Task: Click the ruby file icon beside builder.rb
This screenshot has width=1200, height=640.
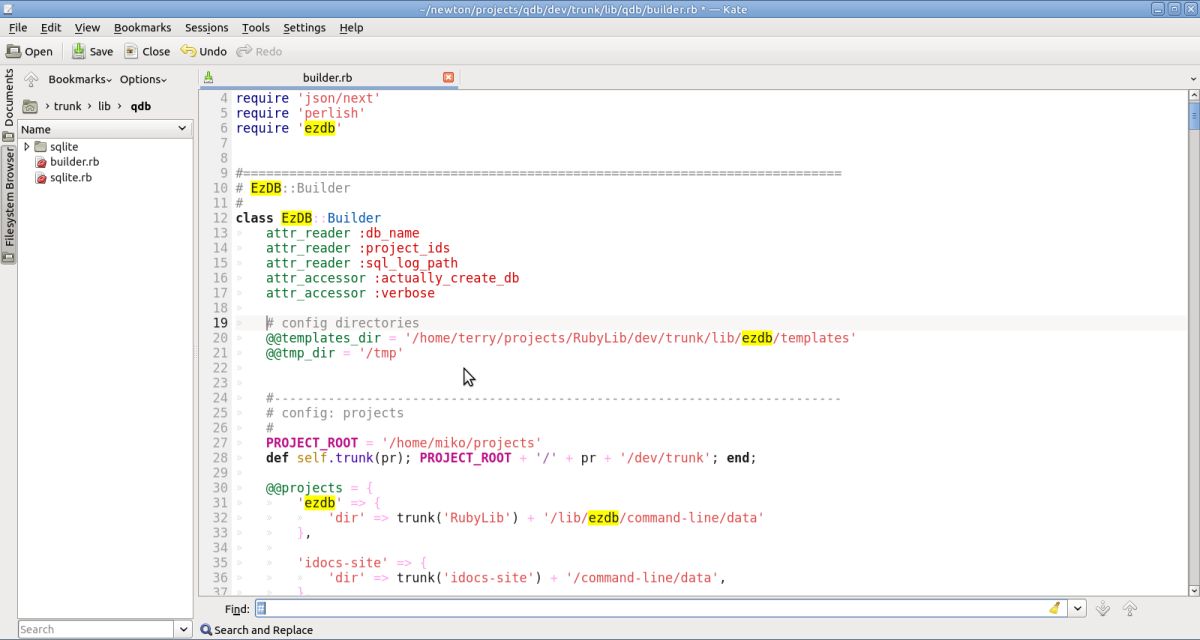Action: pos(41,162)
